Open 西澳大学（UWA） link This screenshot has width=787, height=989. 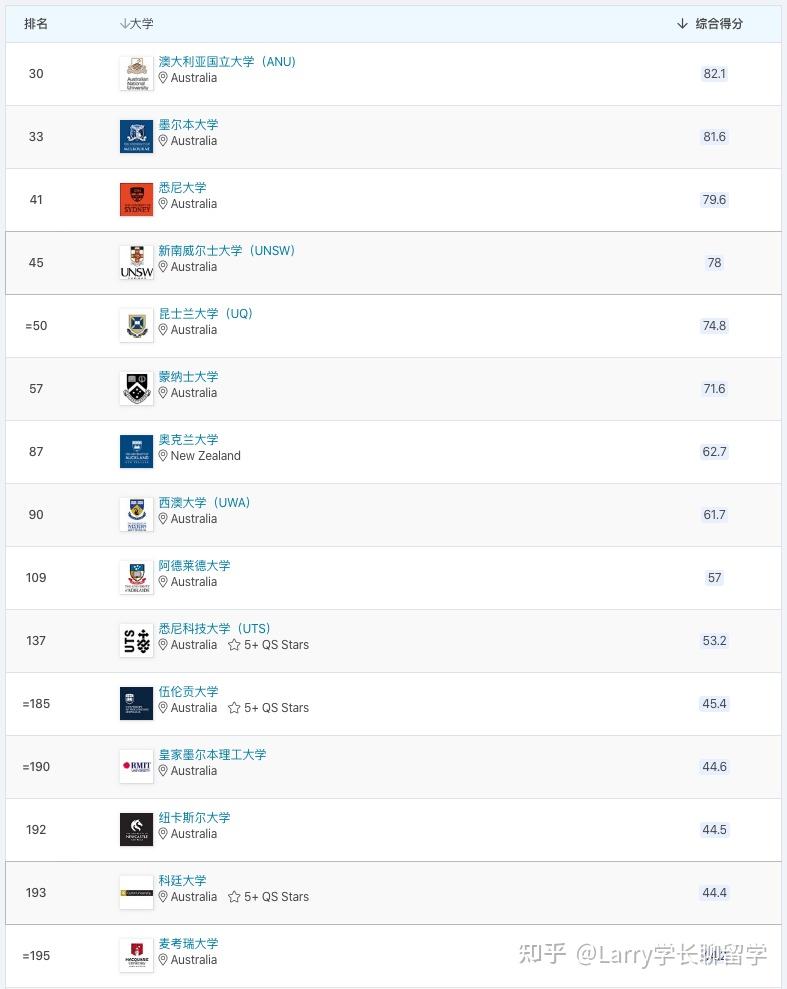[204, 503]
